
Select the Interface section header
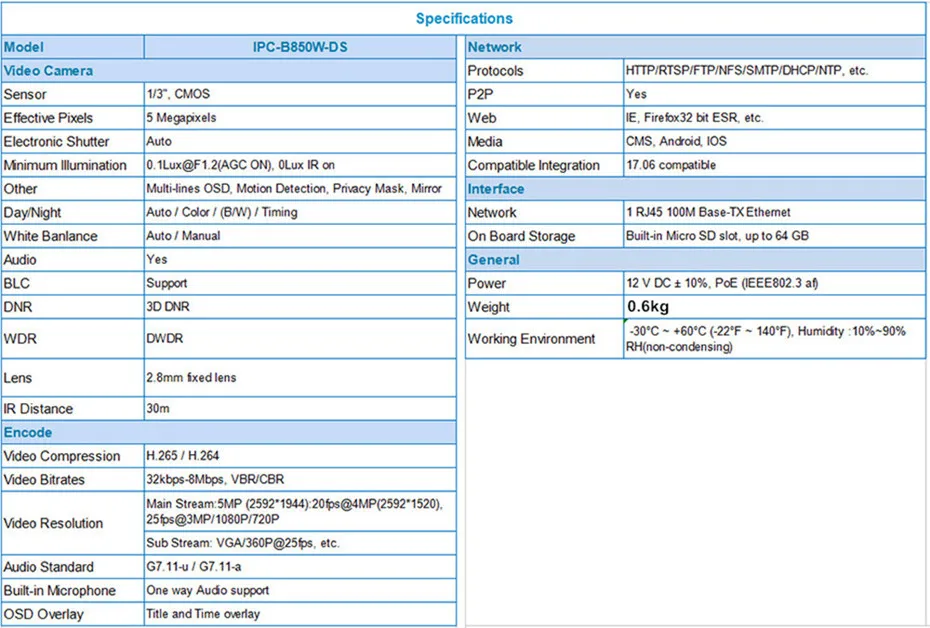(x=695, y=189)
